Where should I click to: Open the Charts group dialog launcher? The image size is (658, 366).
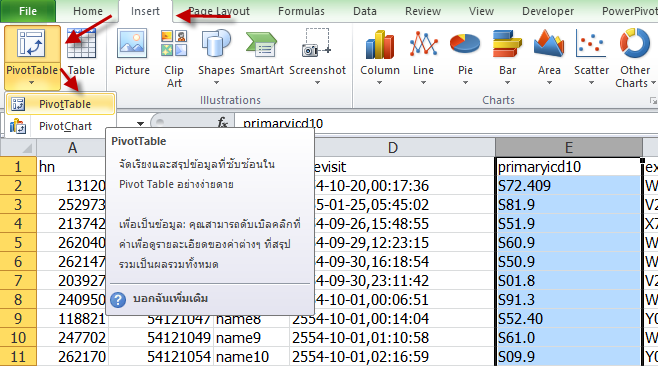click(653, 101)
